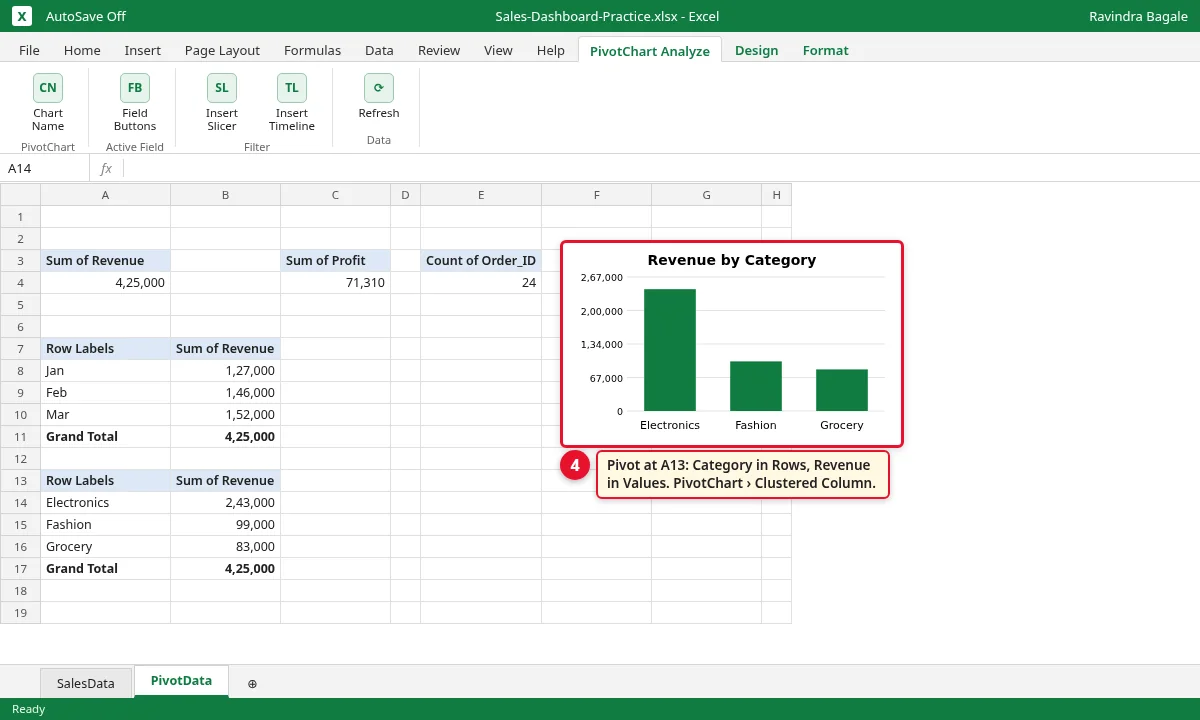Open the Review tab
Viewport: 1200px width, 720px height.
tap(439, 50)
